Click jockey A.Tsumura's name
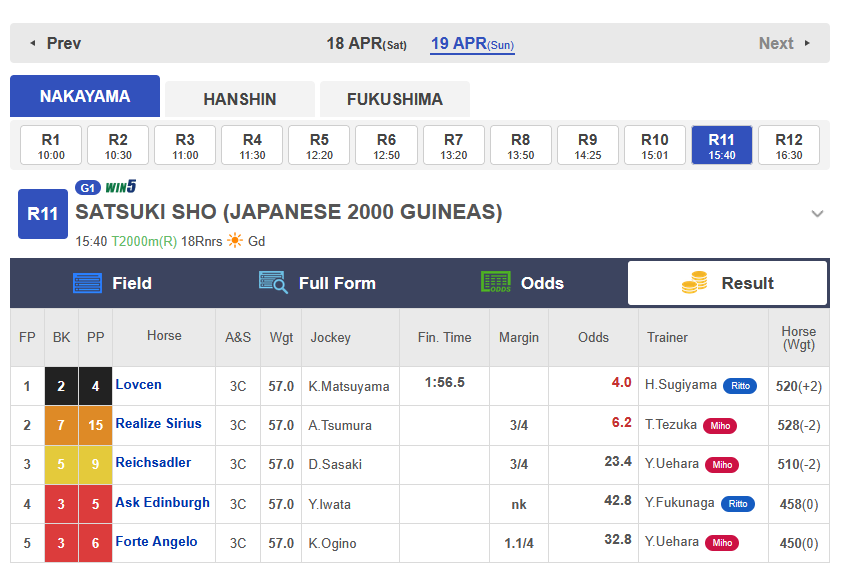 (340, 425)
